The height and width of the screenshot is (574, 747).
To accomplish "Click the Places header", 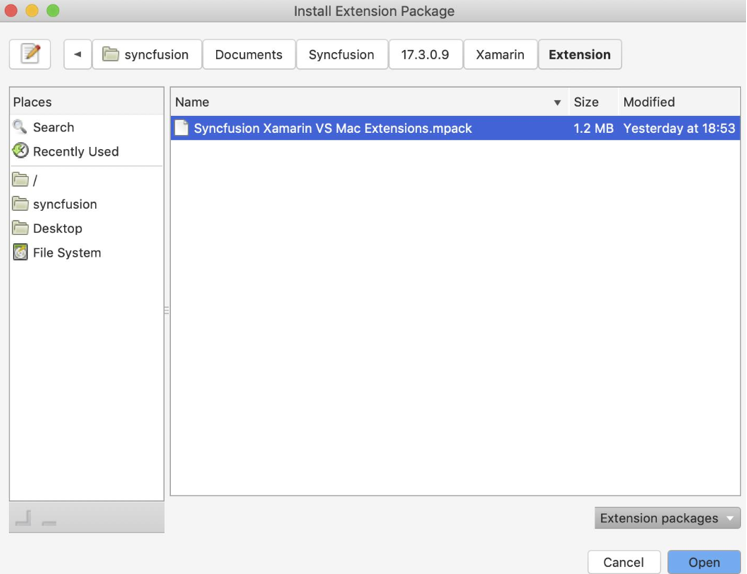I will tap(86, 102).
